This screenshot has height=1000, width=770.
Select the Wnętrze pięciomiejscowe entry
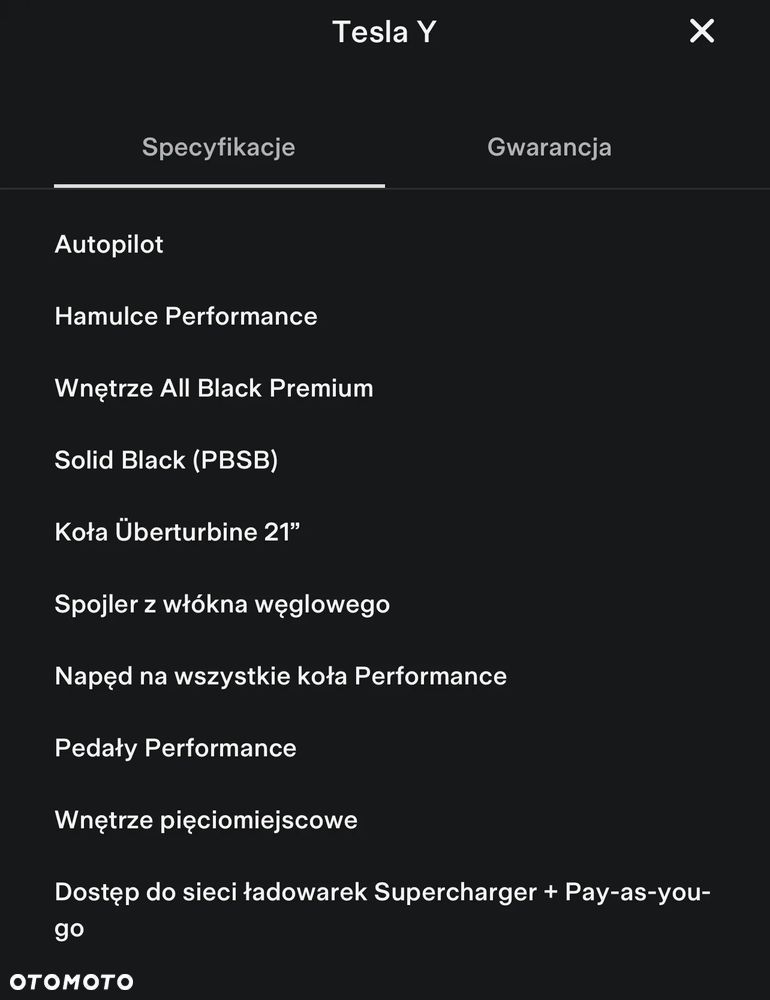click(206, 820)
